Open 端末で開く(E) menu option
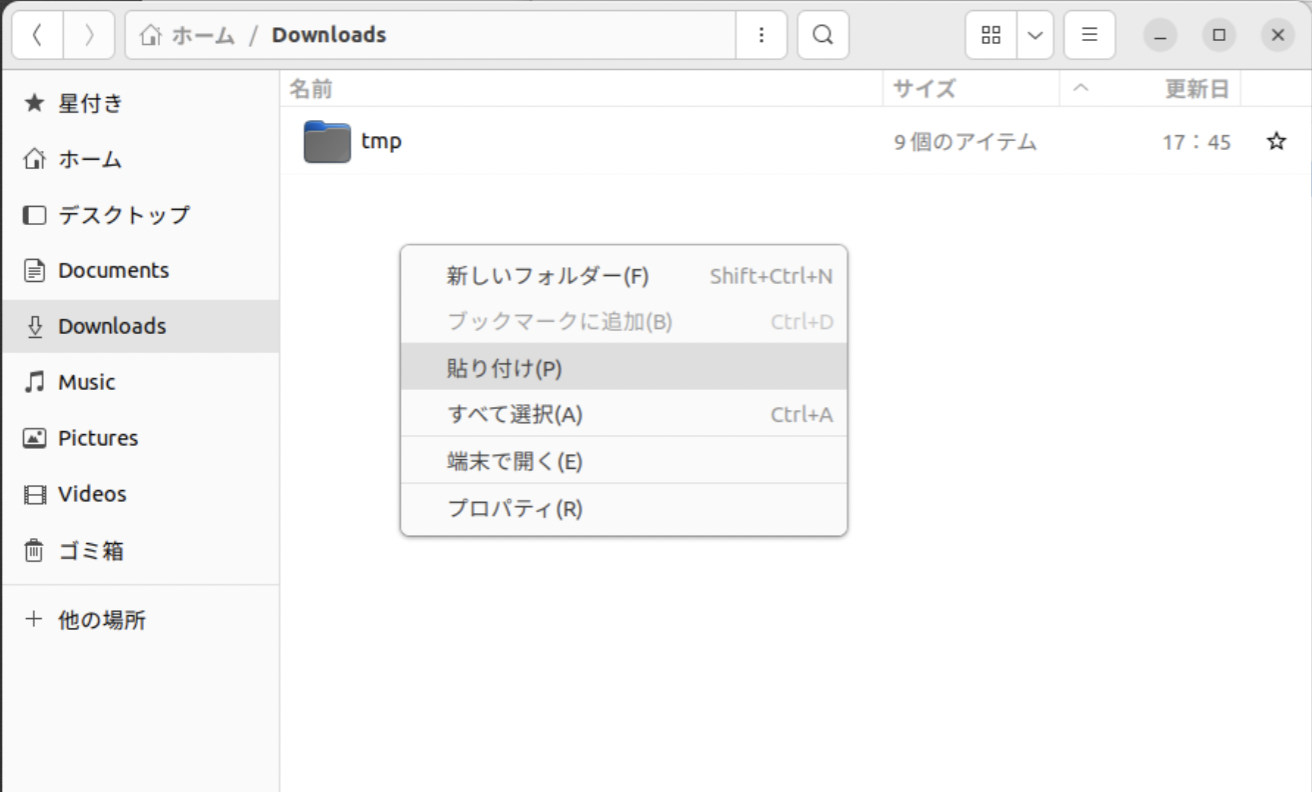The width and height of the screenshot is (1312, 792). pyautogui.click(x=514, y=461)
